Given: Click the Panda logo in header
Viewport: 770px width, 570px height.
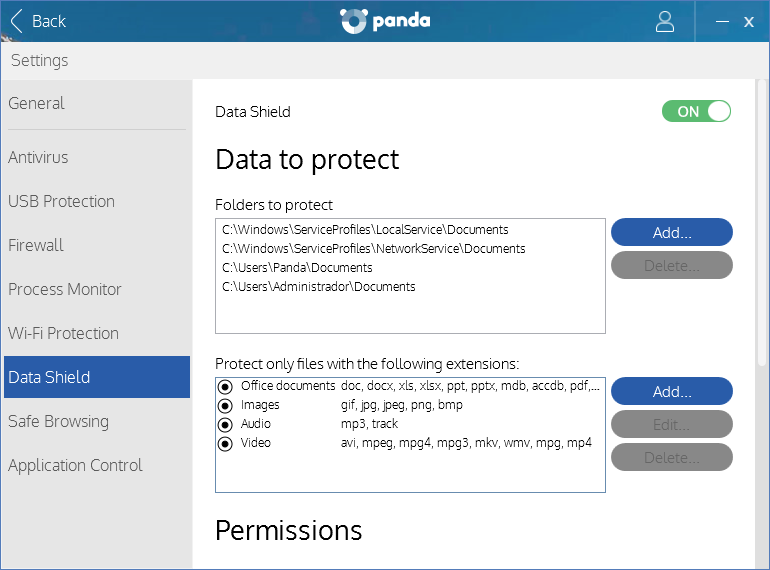Looking at the screenshot, I should [x=385, y=21].
